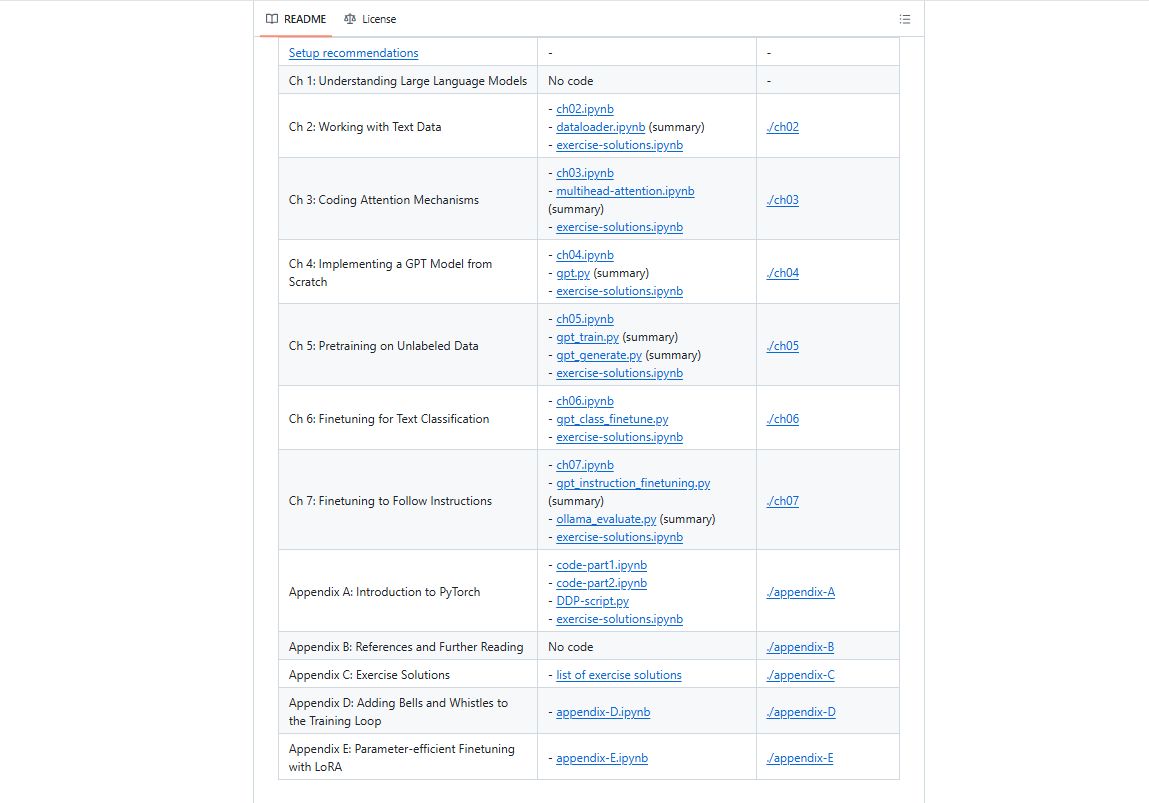Open the DDP-script.py link
This screenshot has width=1149, height=803.
point(592,602)
